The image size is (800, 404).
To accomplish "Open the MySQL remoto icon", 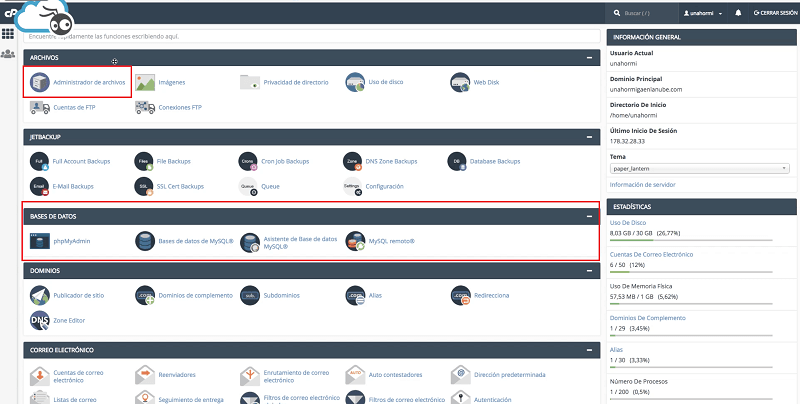I will (x=355, y=241).
